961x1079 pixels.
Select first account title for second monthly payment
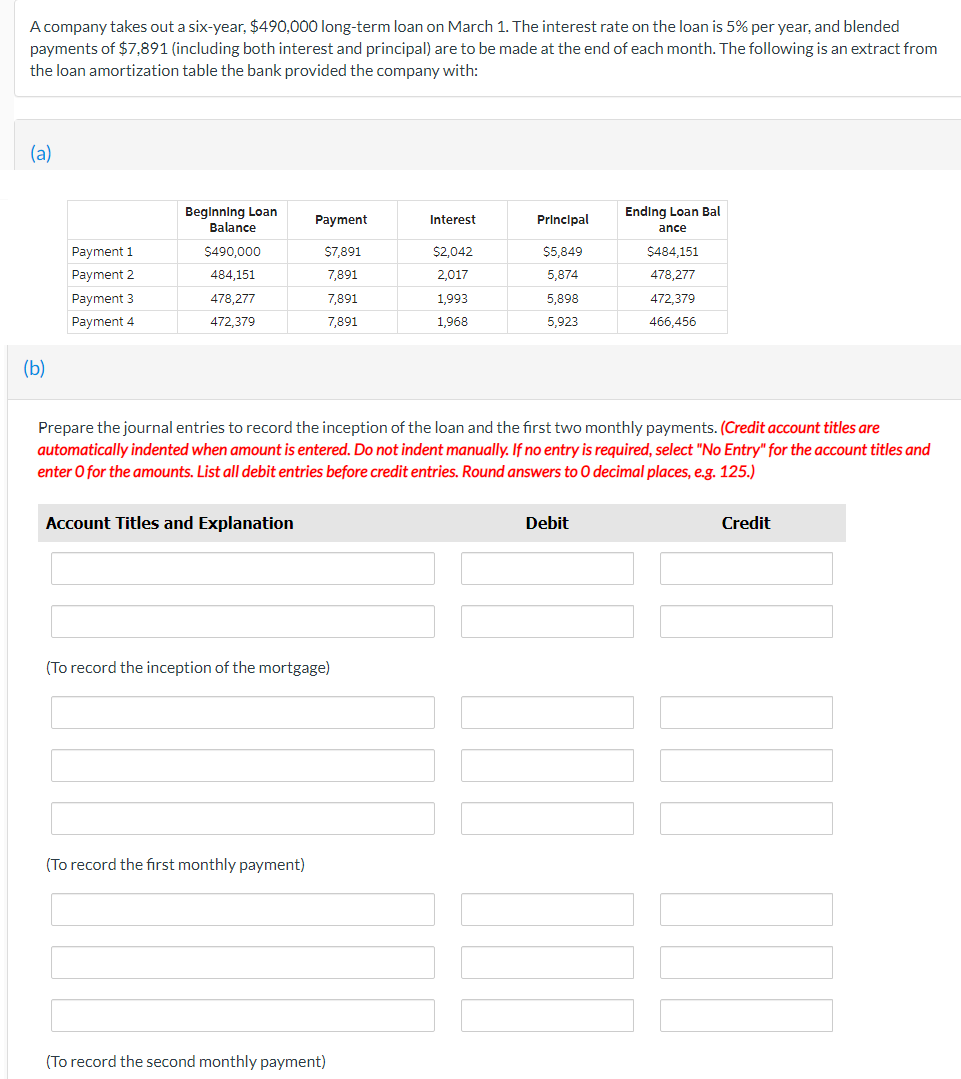click(x=243, y=909)
